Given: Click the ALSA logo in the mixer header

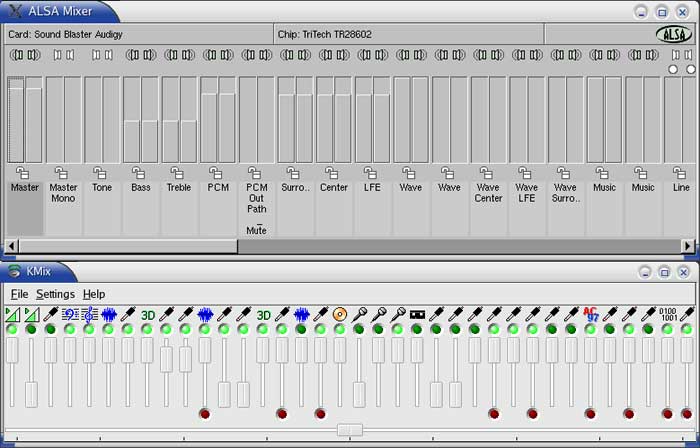Looking at the screenshot, I should [x=674, y=34].
